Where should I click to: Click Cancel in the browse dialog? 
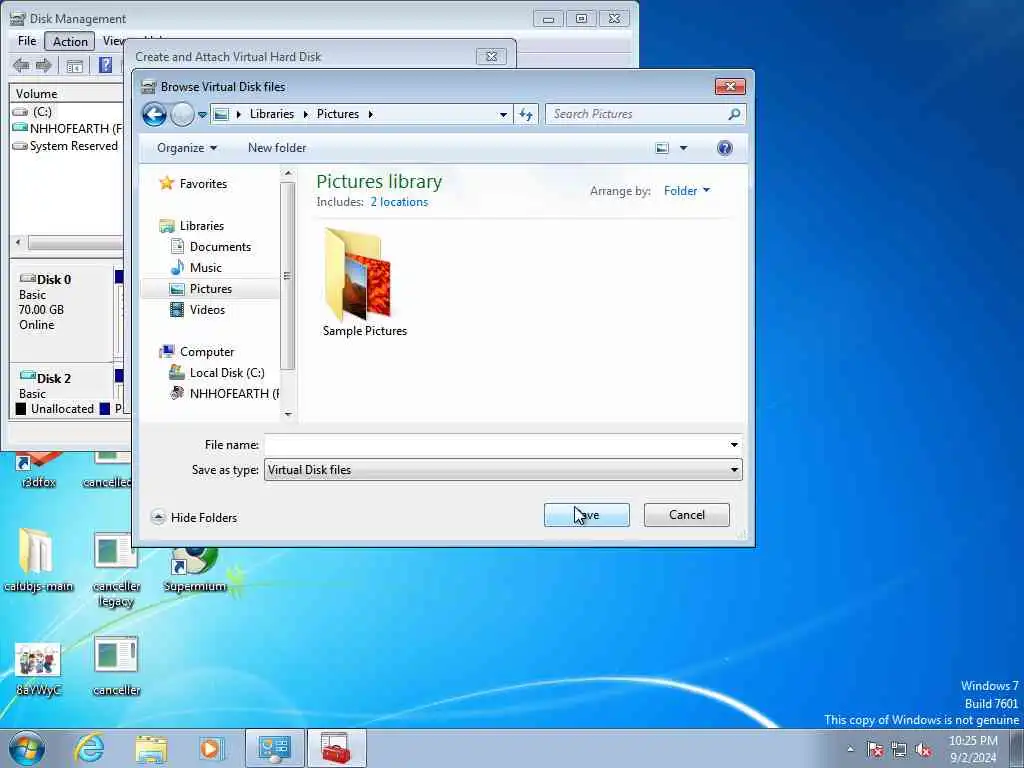pyautogui.click(x=686, y=515)
